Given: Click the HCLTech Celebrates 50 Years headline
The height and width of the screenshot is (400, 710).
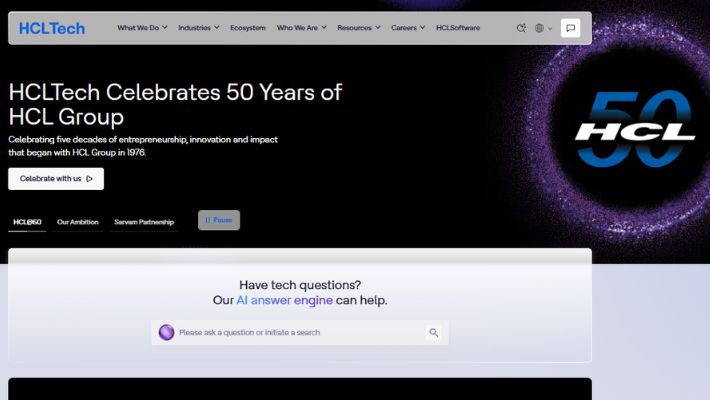Looking at the screenshot, I should point(175,104).
